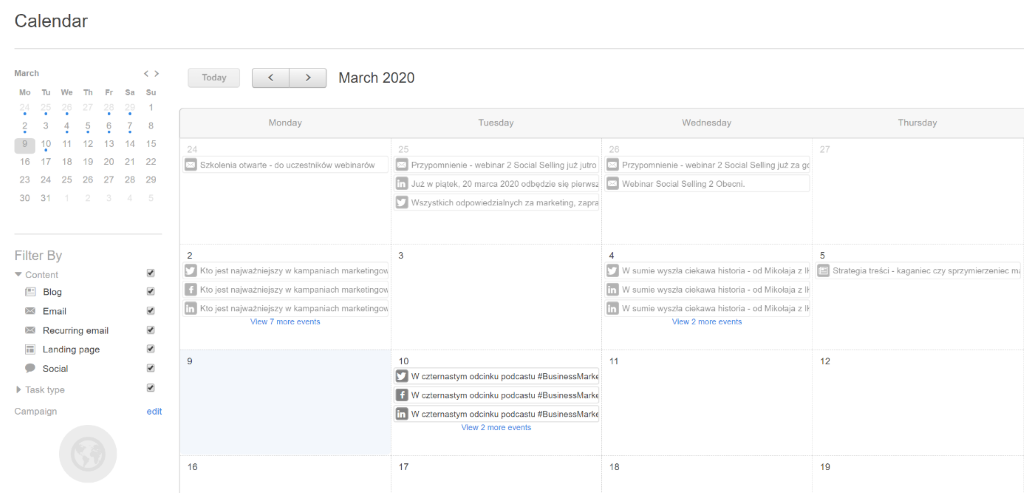Go to next month in the mini calendar

(156, 73)
